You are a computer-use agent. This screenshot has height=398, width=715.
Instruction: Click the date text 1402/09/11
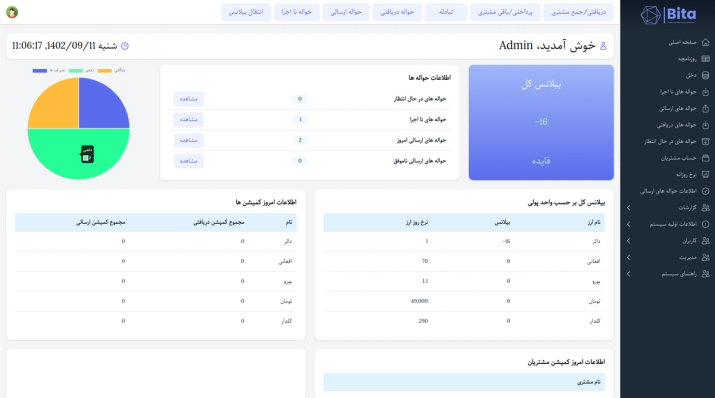[71, 46]
